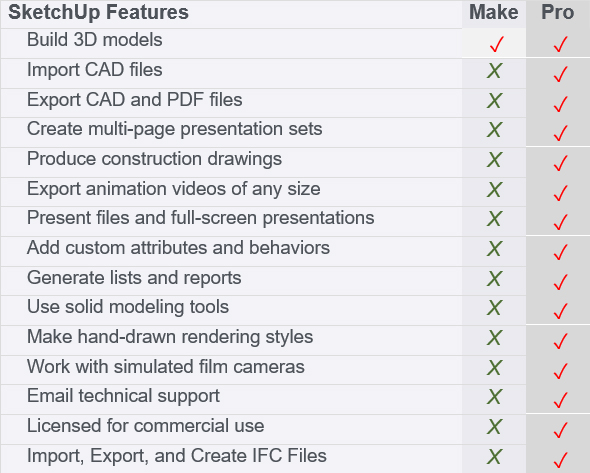Click the Make X for Export CAD and PDF files
This screenshot has width=590, height=473.
pos(494,100)
